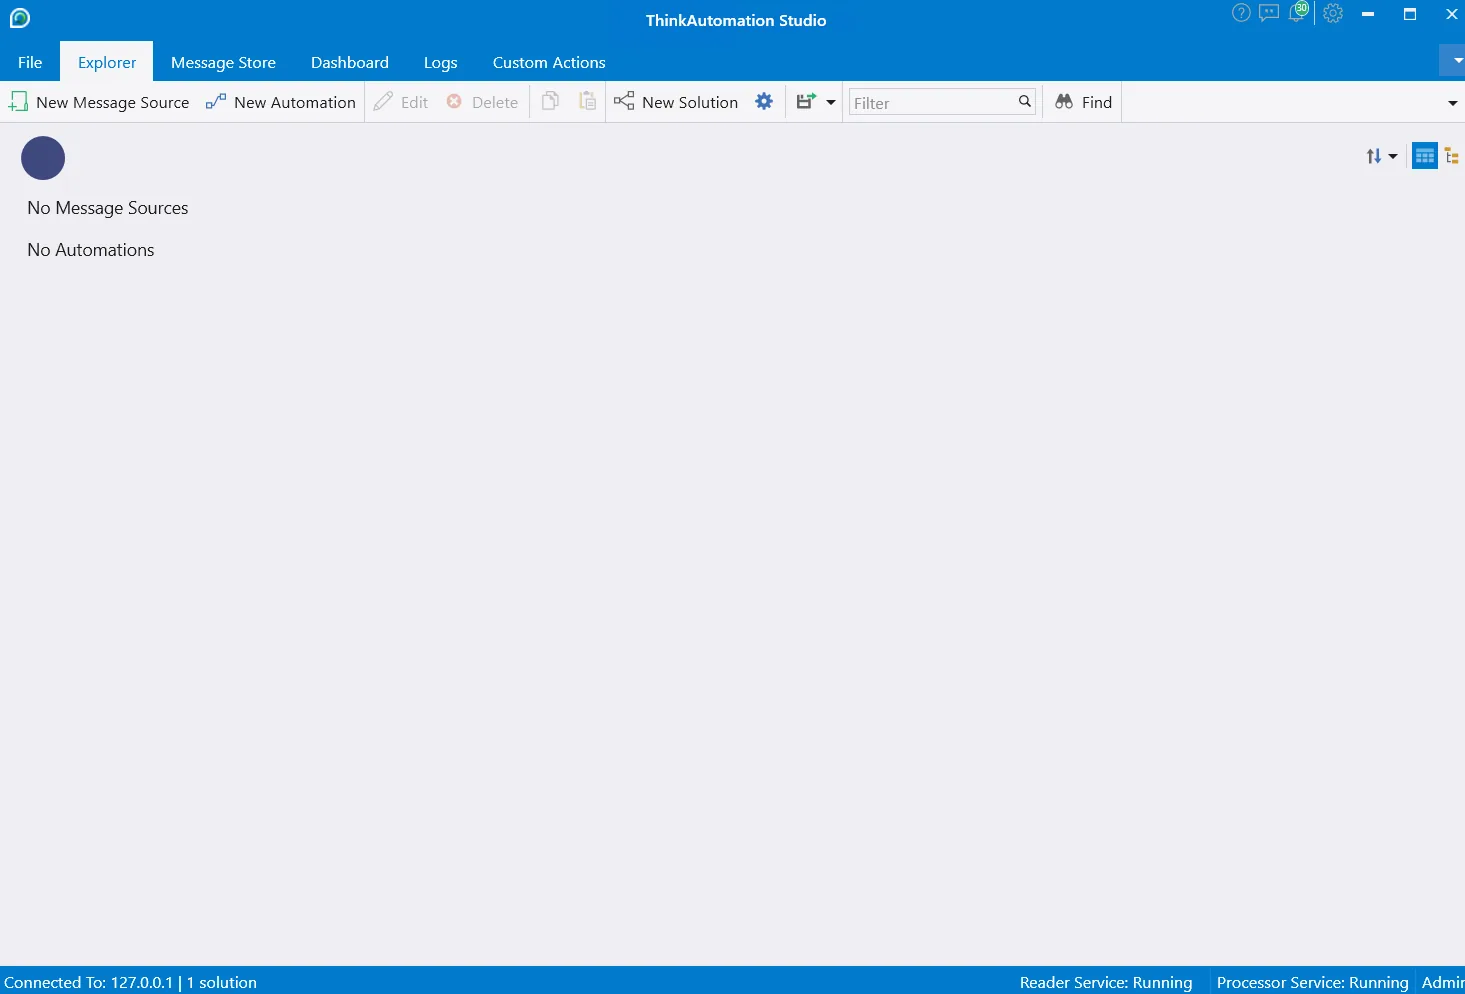The image size is (1465, 994).
Task: Click the 'Reader Service: Running' status
Action: [1106, 982]
